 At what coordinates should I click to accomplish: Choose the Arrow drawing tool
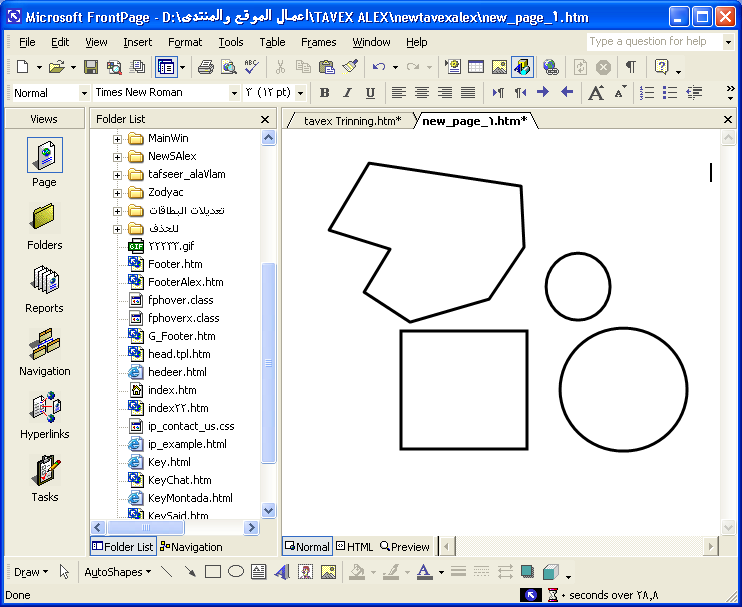(190, 572)
